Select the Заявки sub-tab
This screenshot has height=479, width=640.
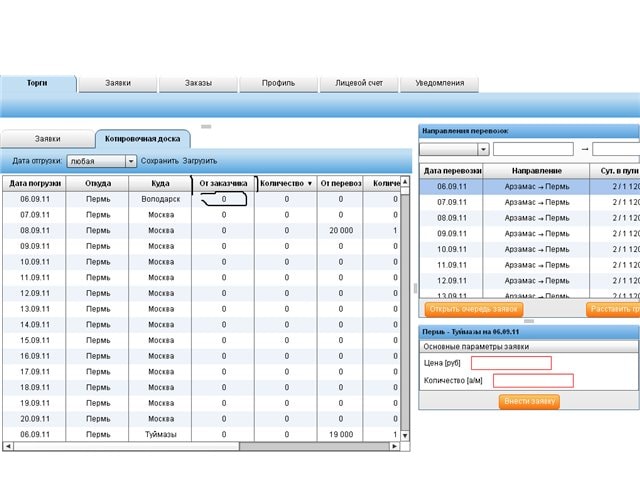coord(47,139)
